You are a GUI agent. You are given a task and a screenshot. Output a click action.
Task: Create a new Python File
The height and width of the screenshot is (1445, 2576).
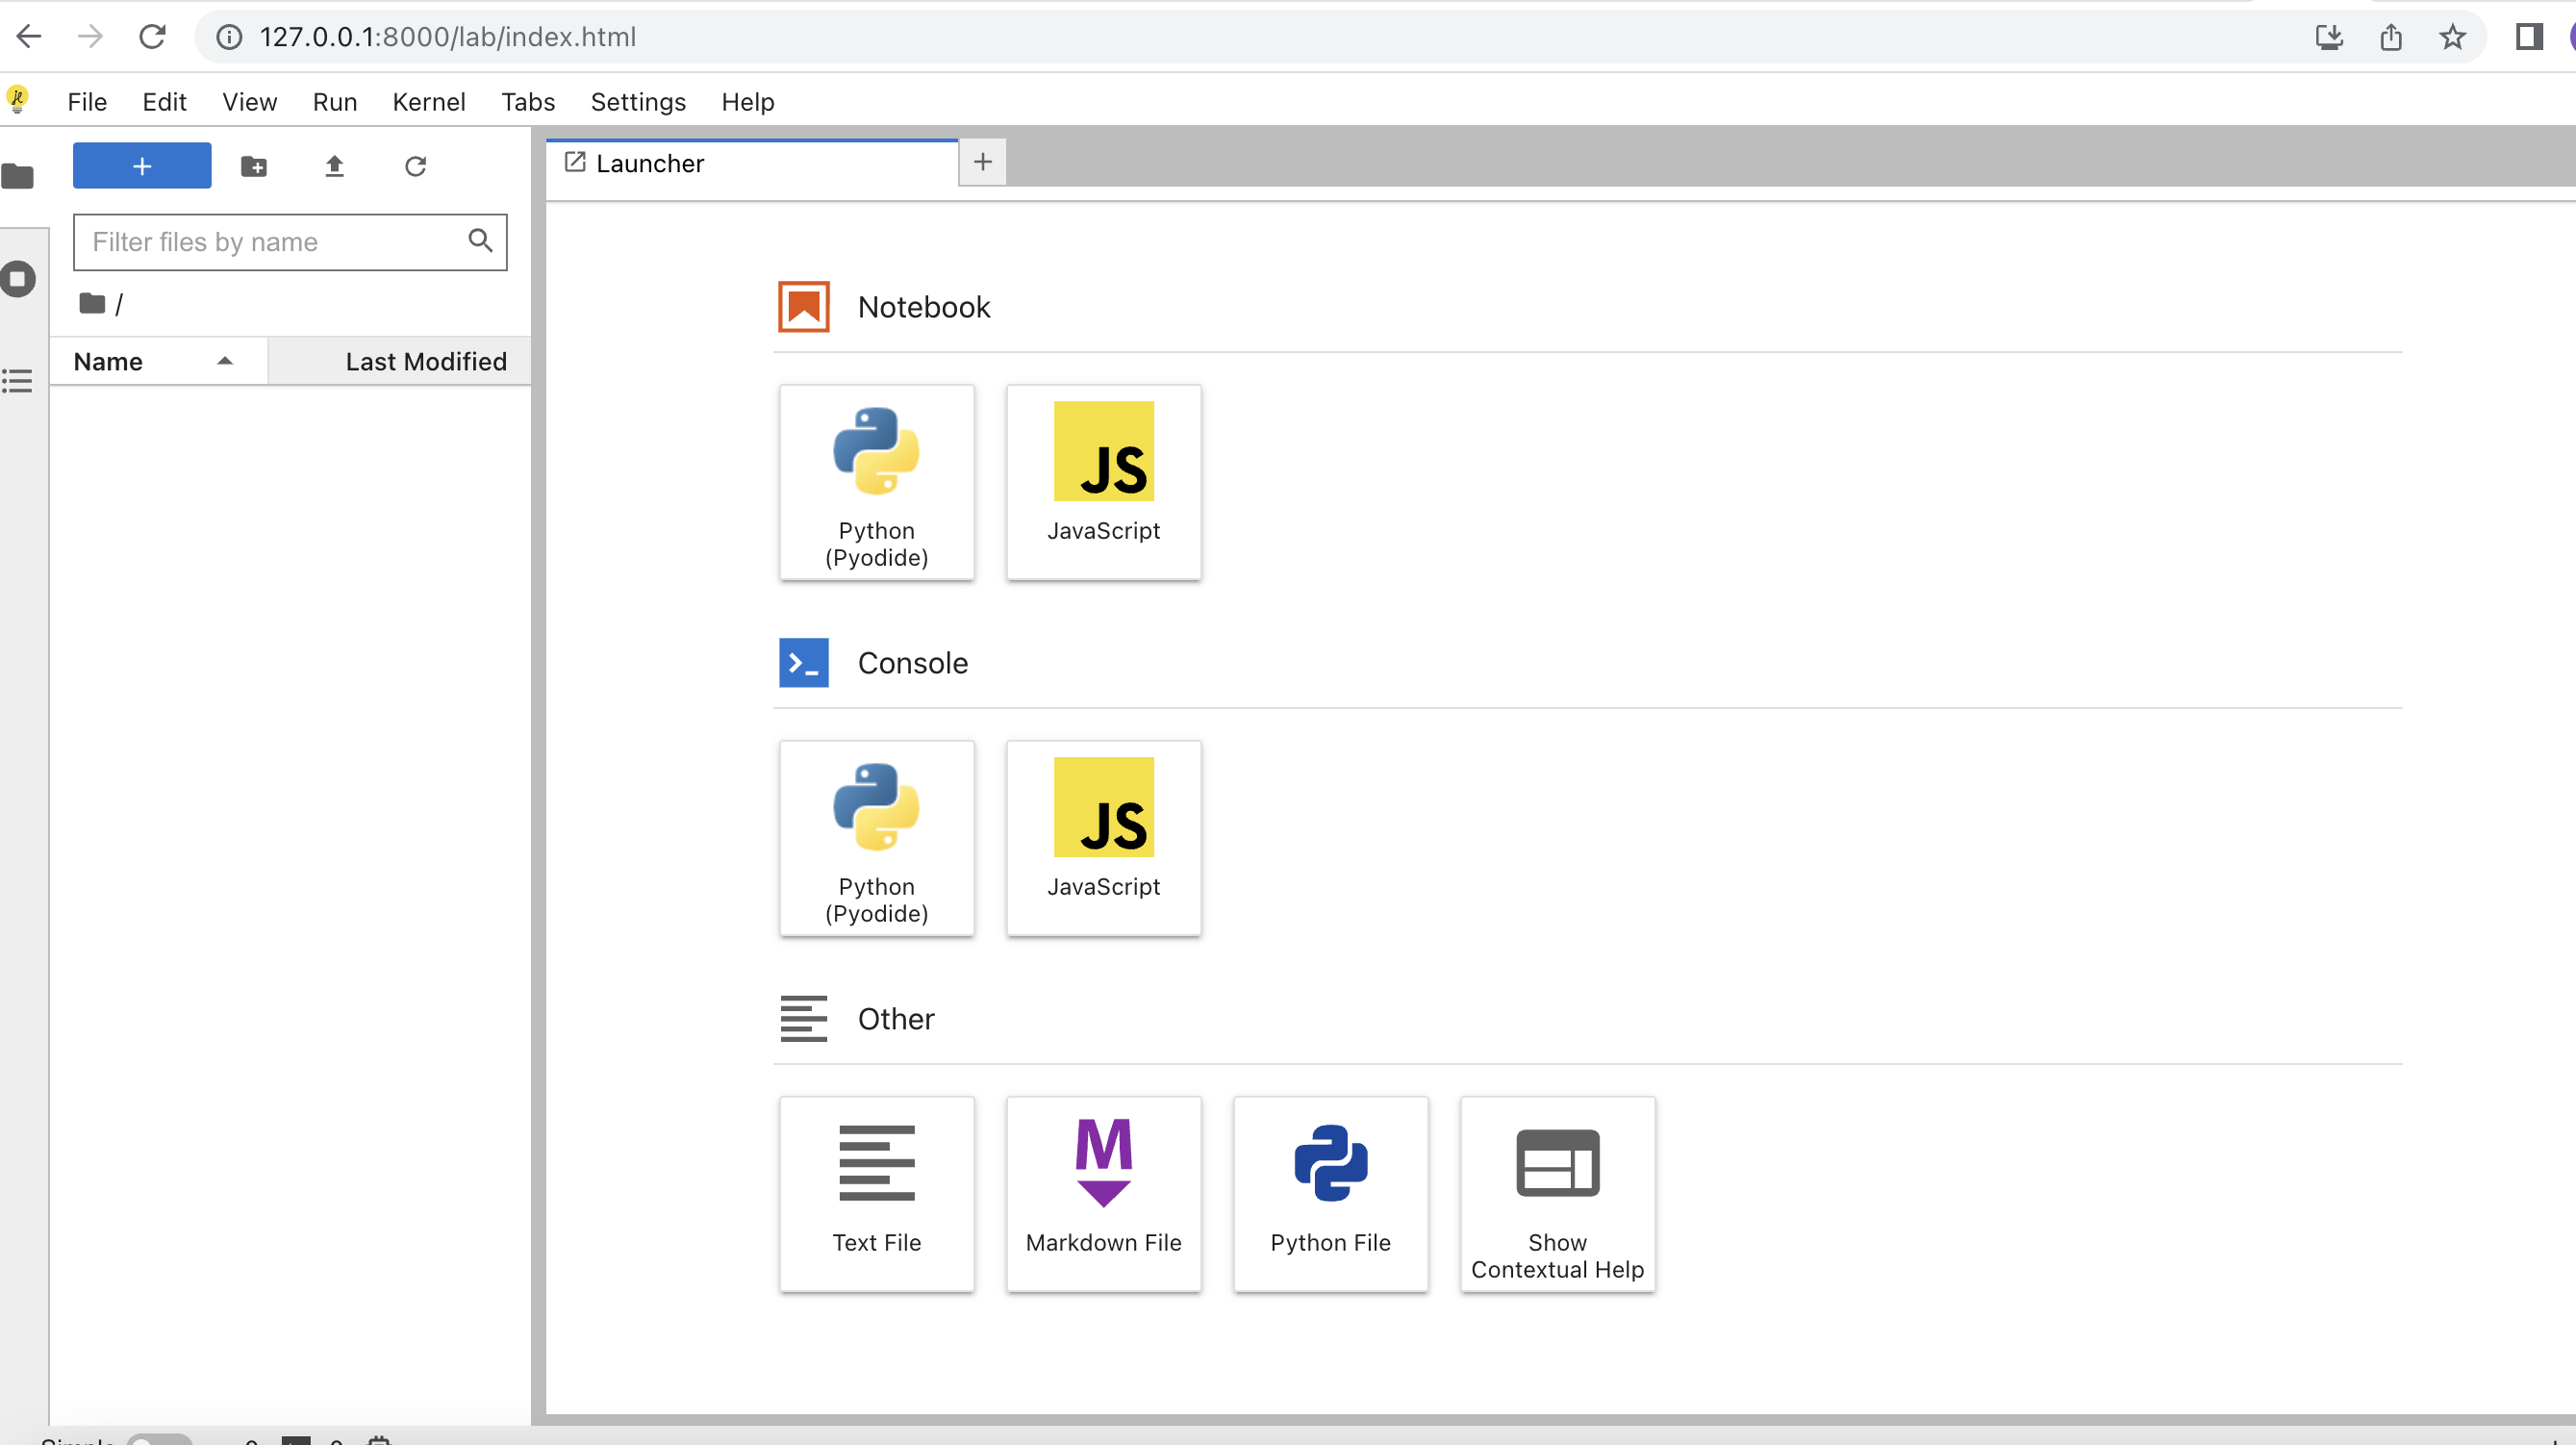coord(1329,1193)
